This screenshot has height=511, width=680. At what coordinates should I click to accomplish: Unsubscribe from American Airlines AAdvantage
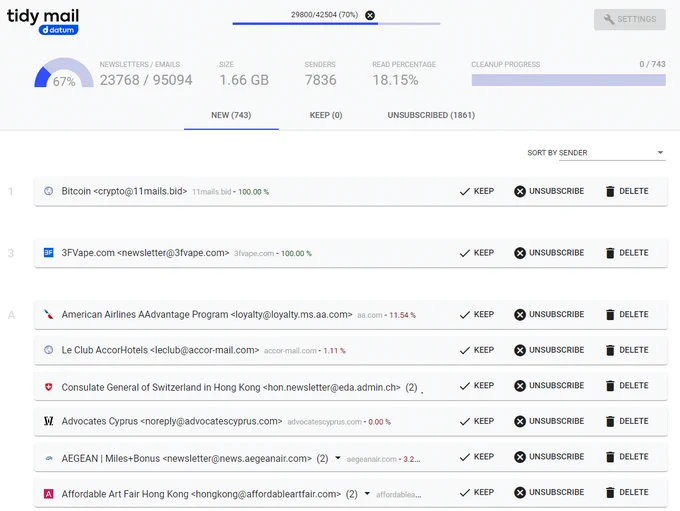pyautogui.click(x=549, y=314)
